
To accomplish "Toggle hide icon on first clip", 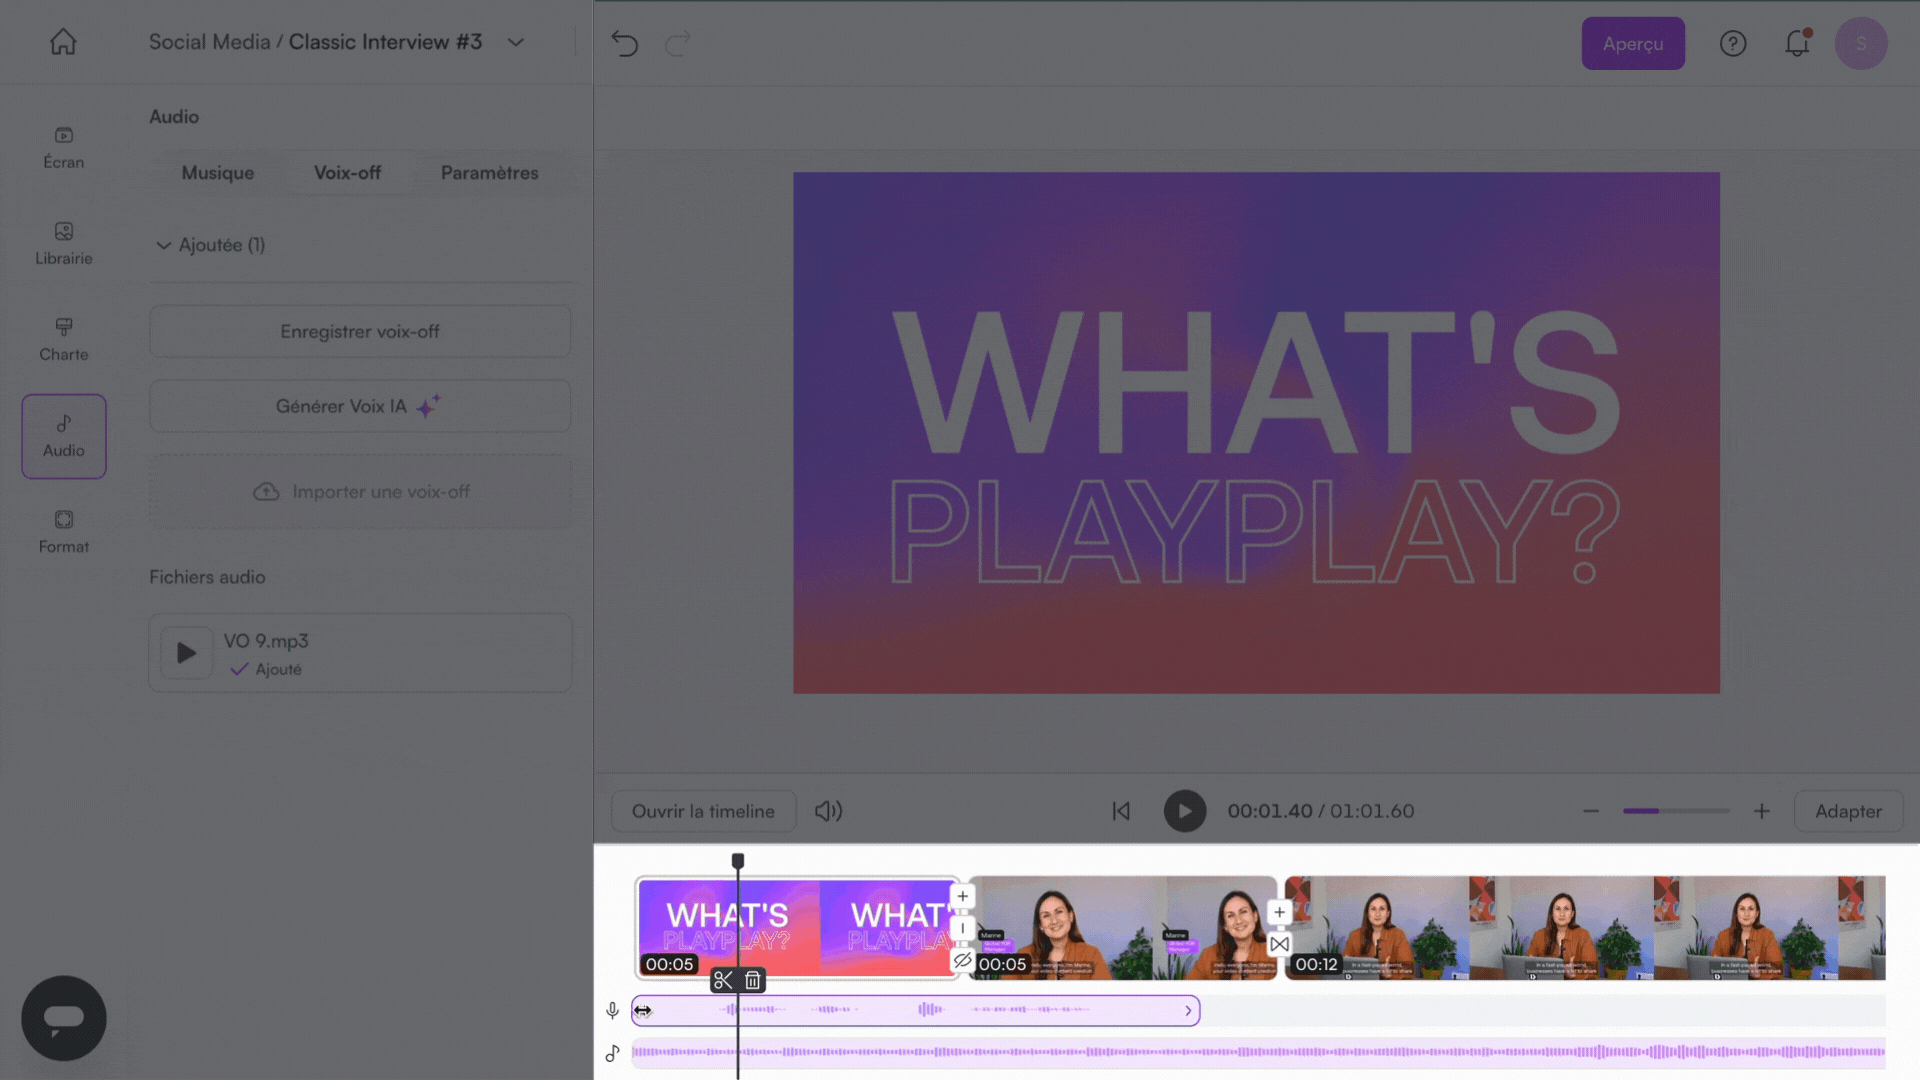I will click(962, 960).
